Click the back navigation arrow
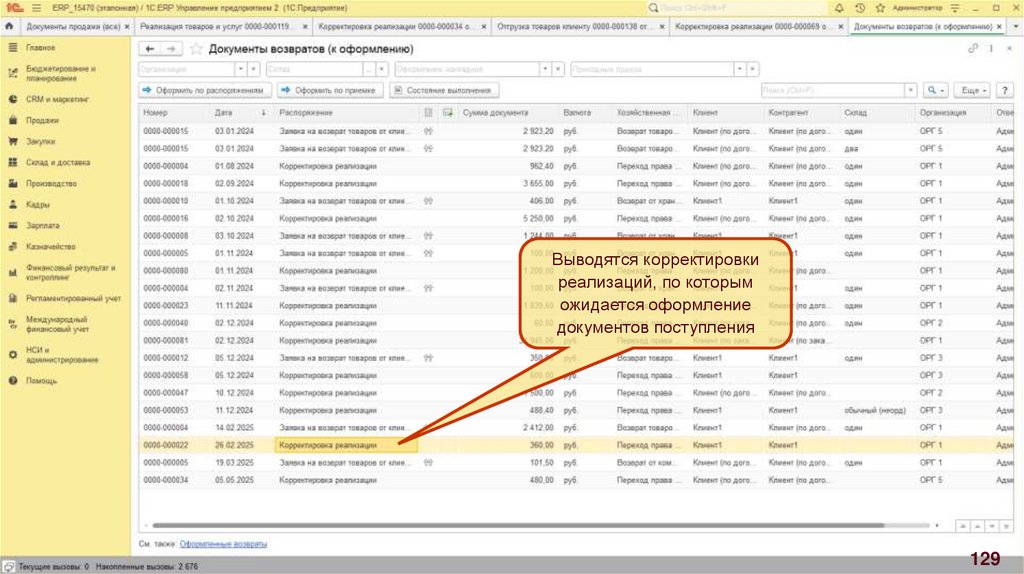 [x=150, y=49]
